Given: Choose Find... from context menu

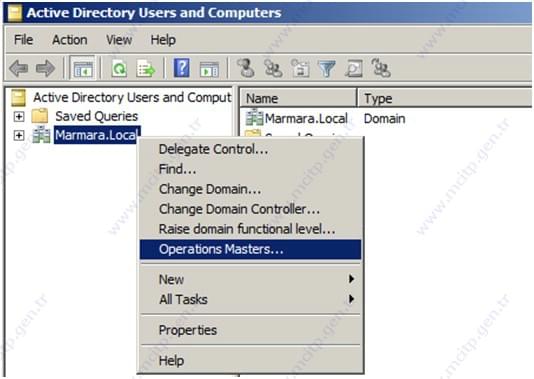Looking at the screenshot, I should pyautogui.click(x=251, y=169).
